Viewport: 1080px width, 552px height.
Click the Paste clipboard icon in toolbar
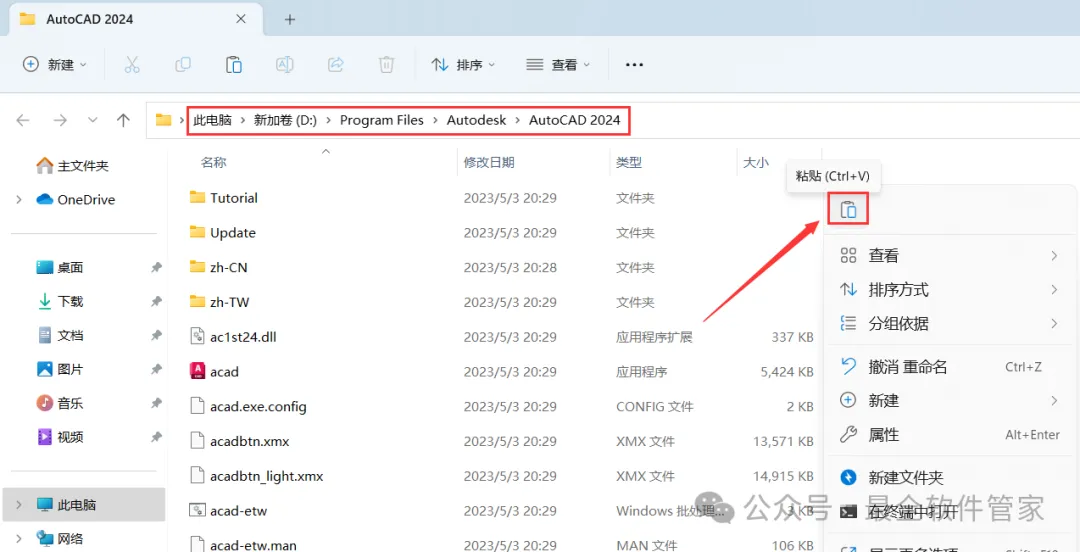coord(233,65)
